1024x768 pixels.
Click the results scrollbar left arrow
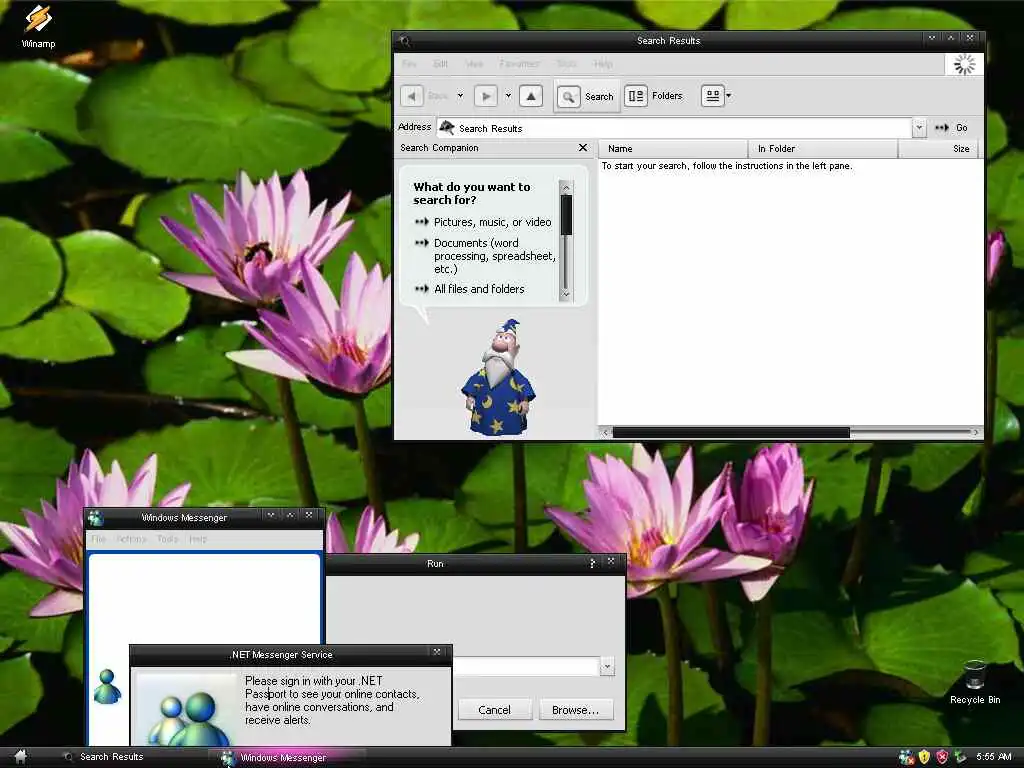(x=605, y=432)
